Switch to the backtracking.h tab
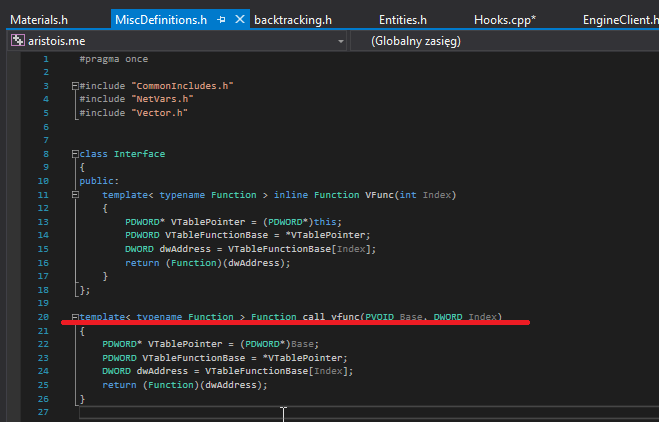 point(293,19)
